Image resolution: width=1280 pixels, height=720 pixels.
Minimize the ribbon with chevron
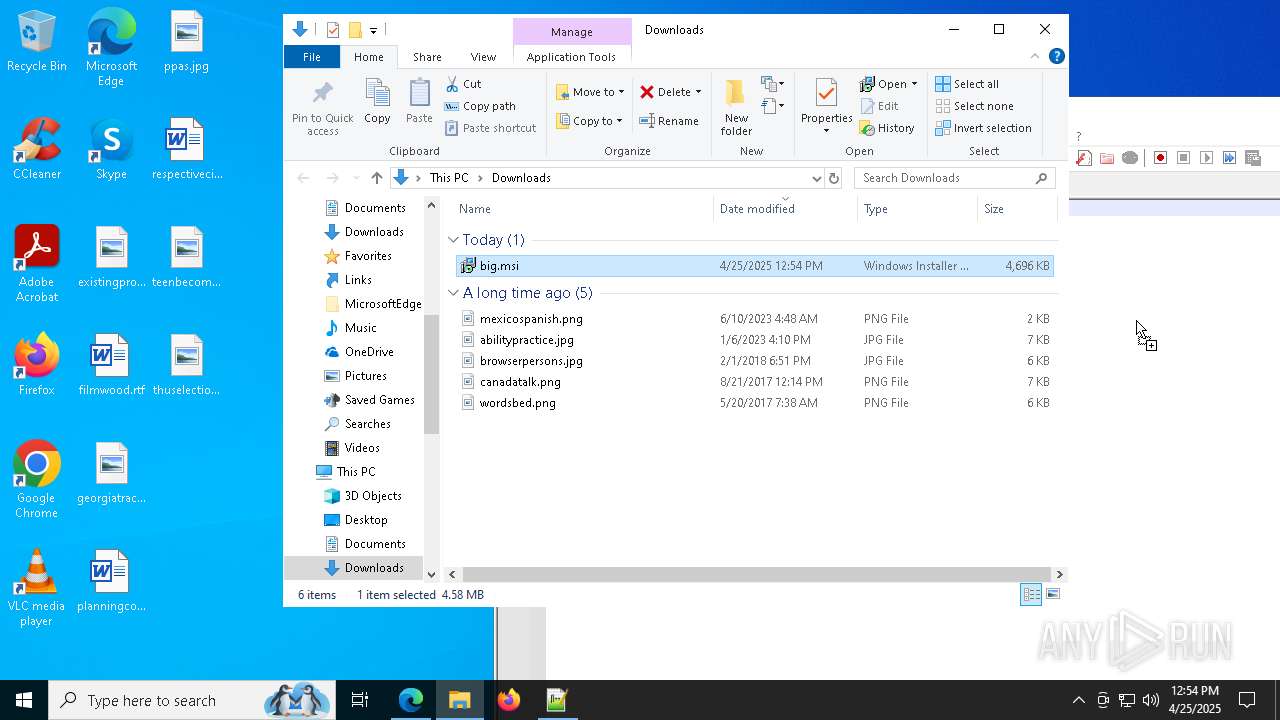[x=1035, y=56]
